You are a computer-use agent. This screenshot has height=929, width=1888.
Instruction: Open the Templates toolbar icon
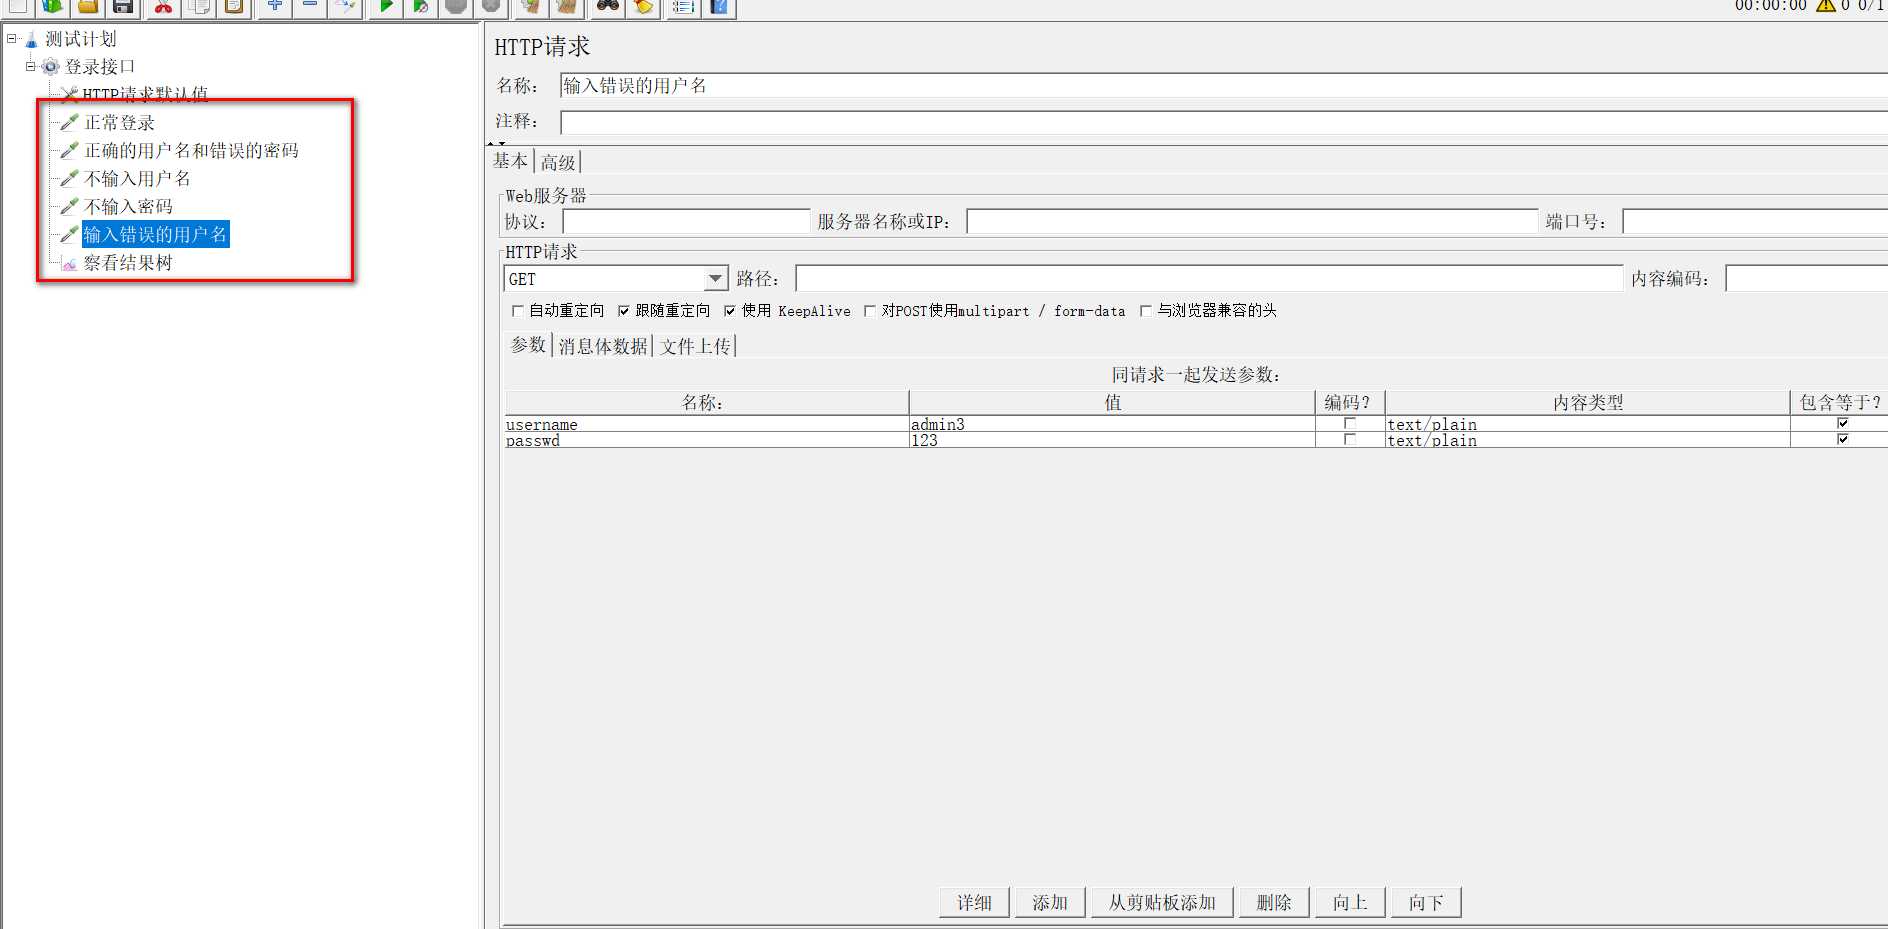(52, 6)
